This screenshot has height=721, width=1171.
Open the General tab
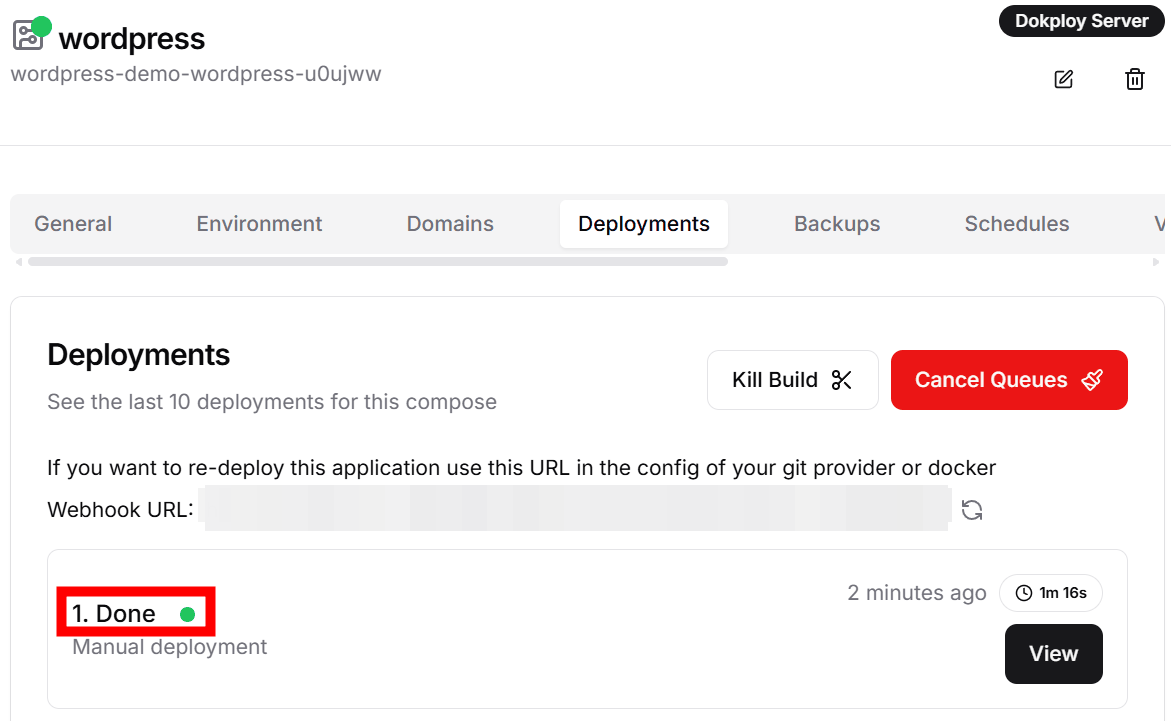(x=73, y=224)
